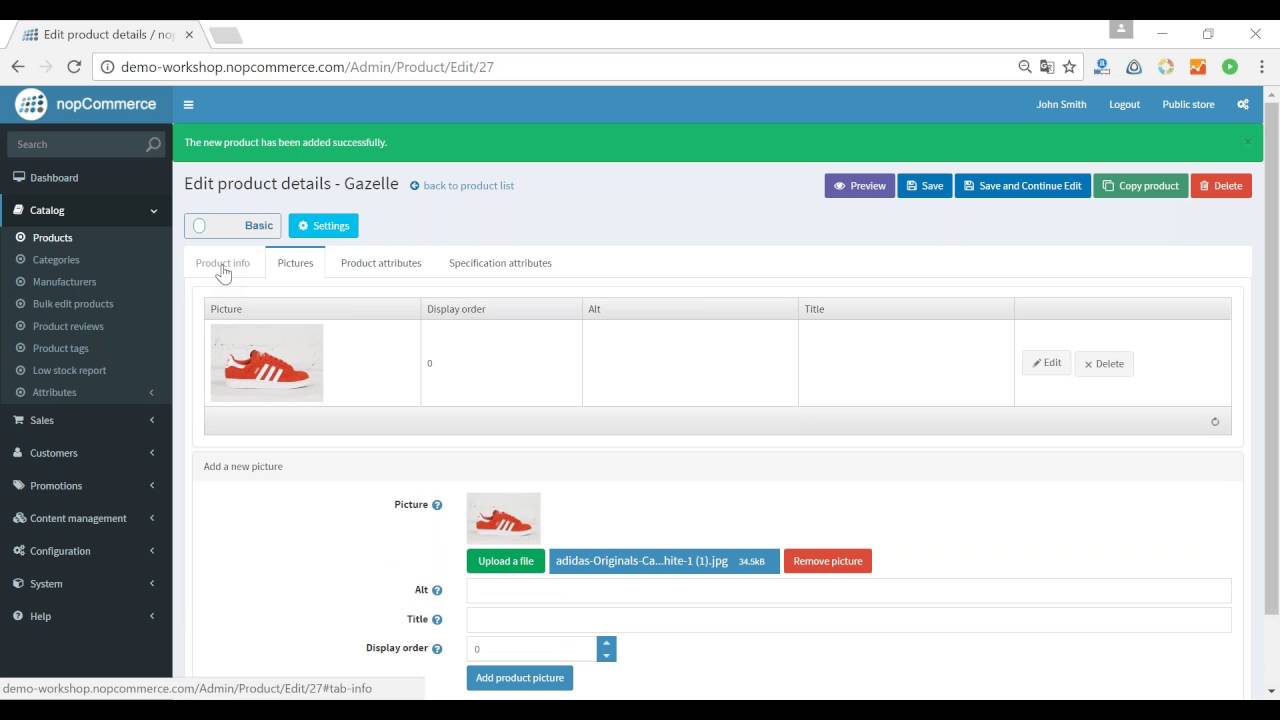Click Save and Continue Edit
1280x720 pixels.
(x=1022, y=186)
